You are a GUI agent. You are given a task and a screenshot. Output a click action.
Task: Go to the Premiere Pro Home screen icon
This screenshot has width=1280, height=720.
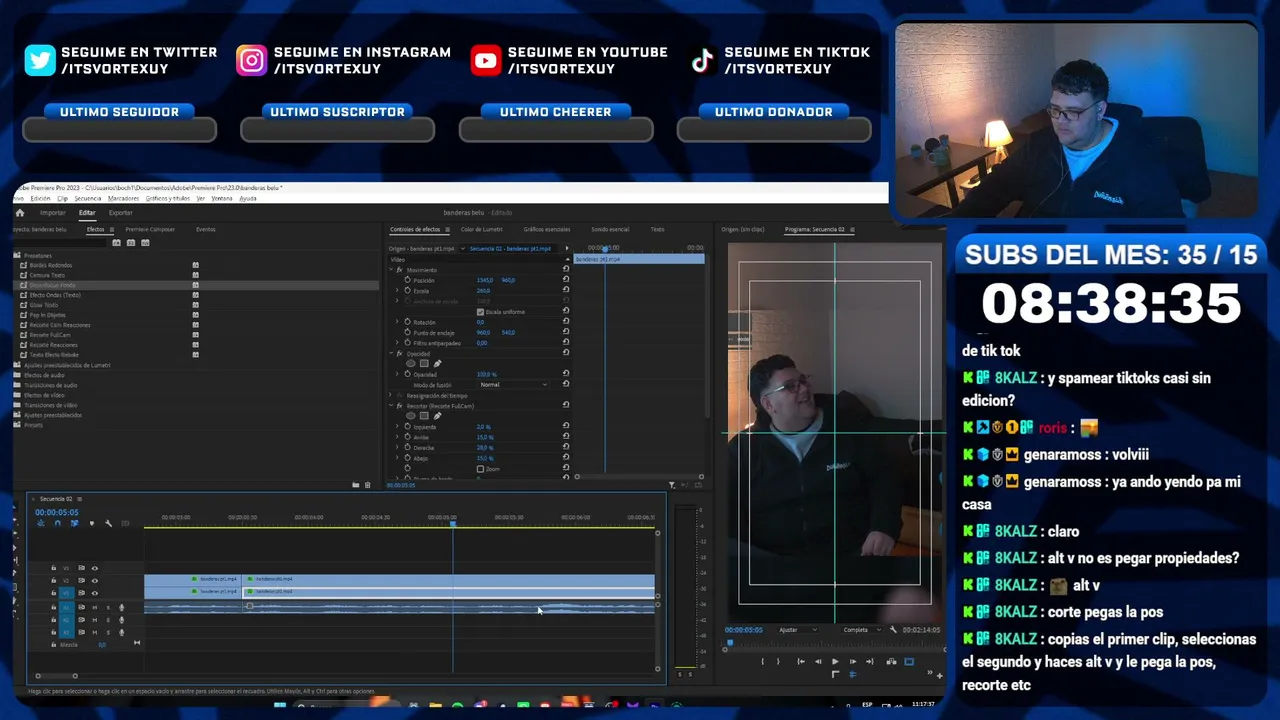coord(19,213)
